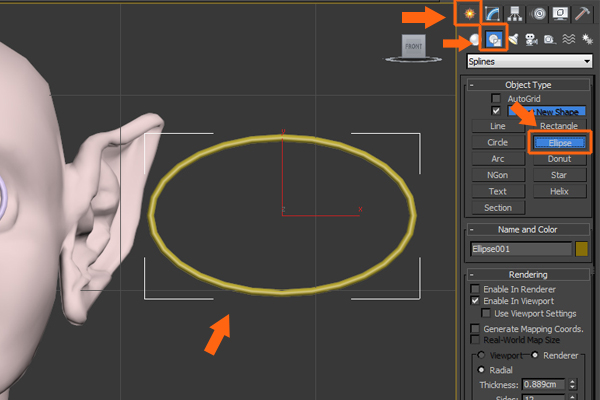Image resolution: width=600 pixels, height=400 pixels.
Task: Open the Utilities hammer tab
Action: tap(582, 14)
